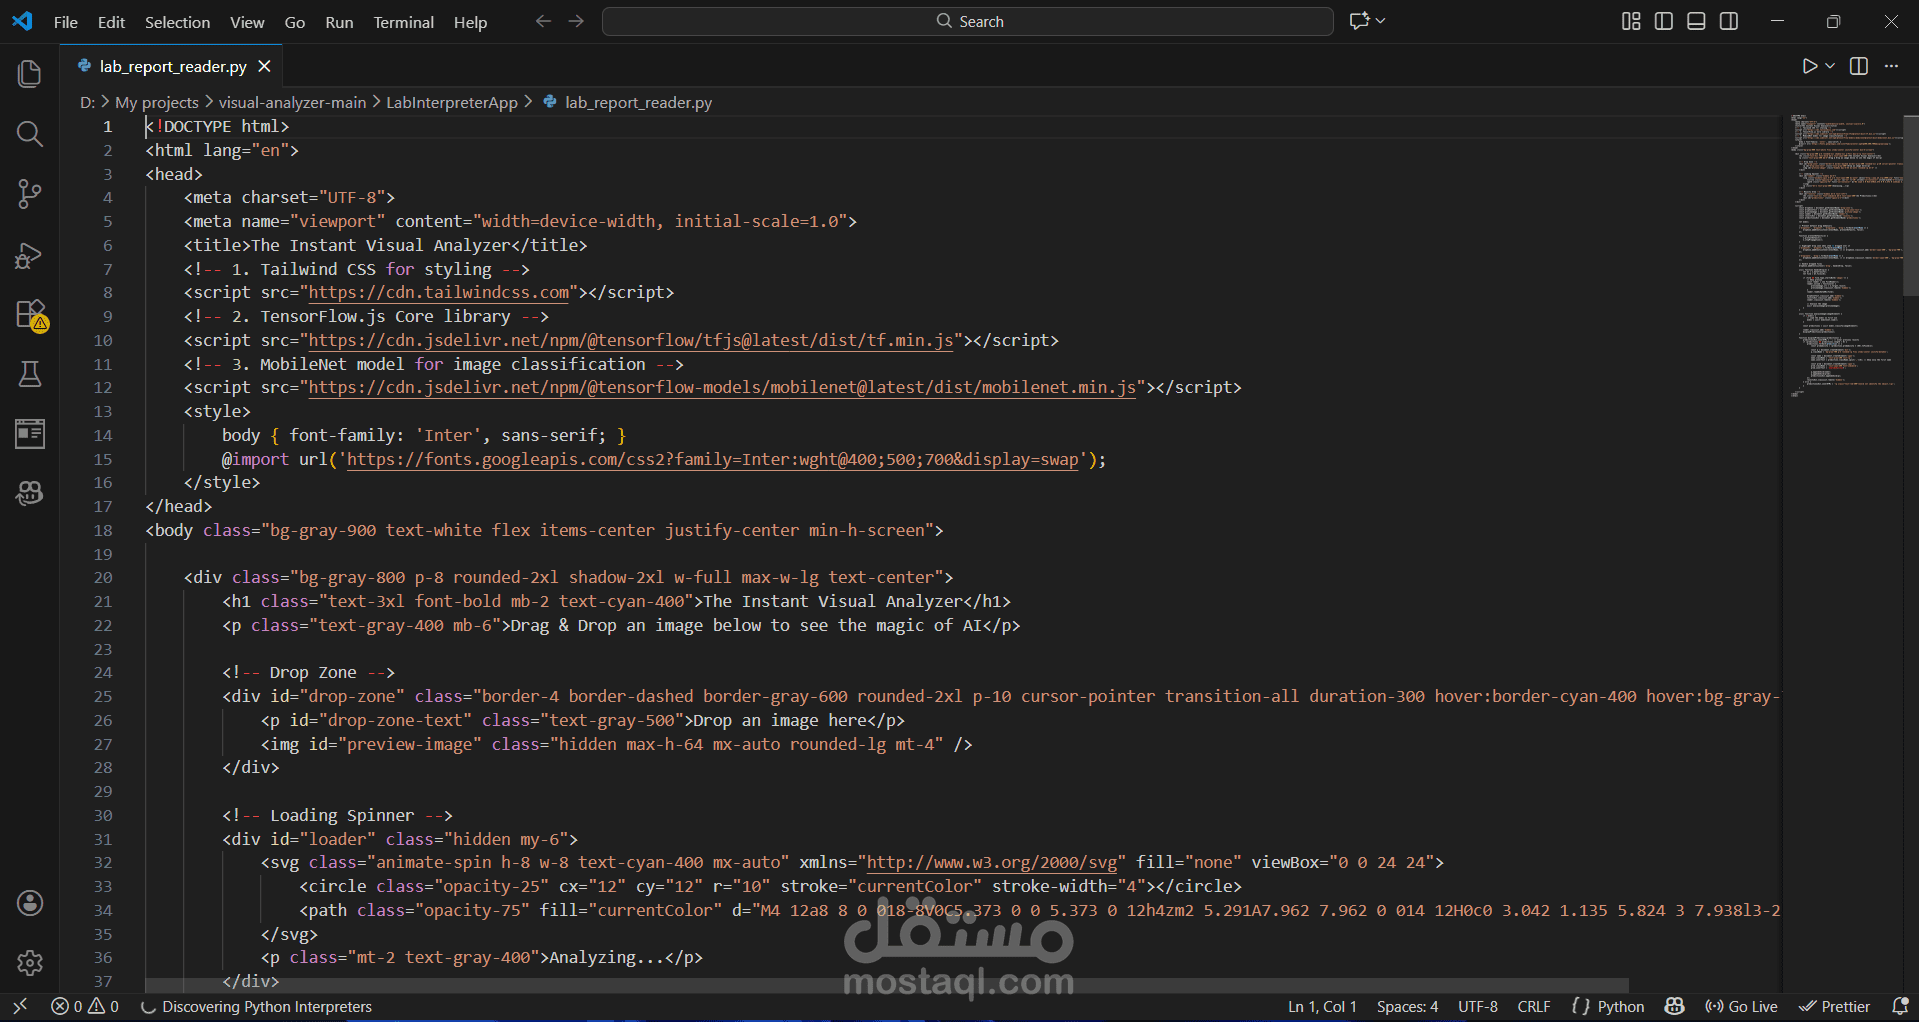
Task: Open the Manage gear icon
Action: [30, 962]
